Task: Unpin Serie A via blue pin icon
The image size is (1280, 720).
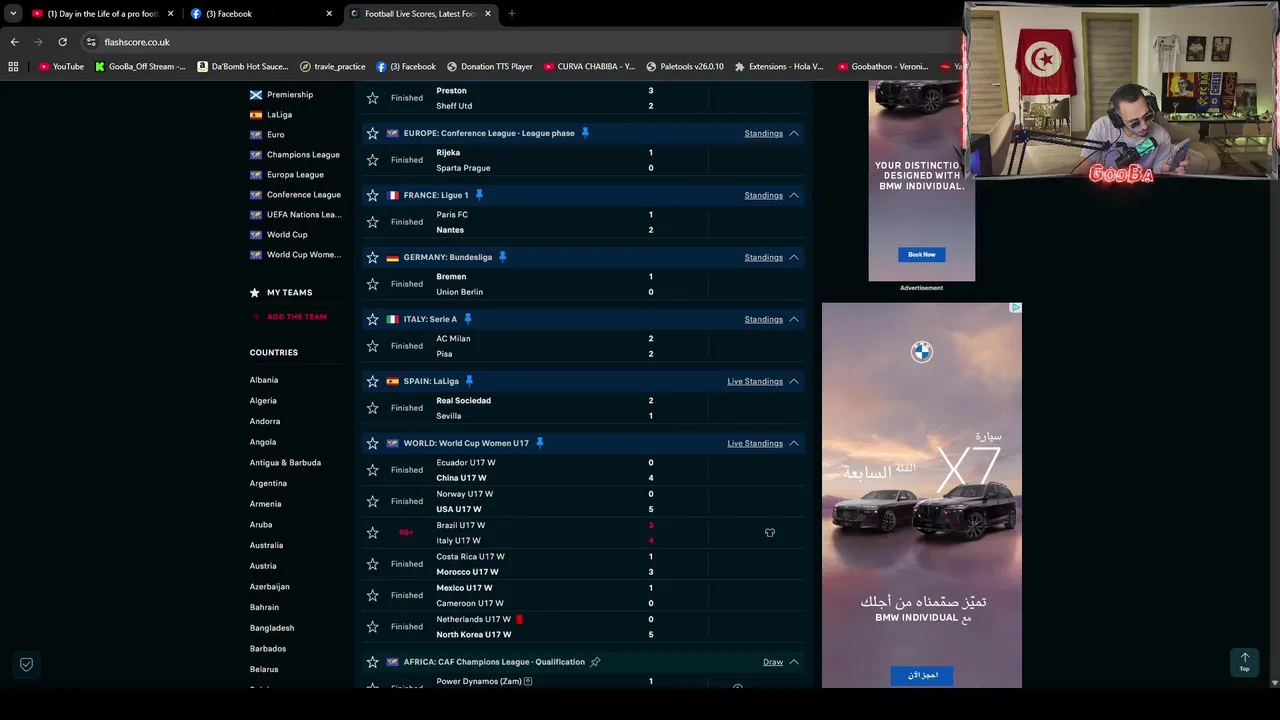Action: pyautogui.click(x=467, y=319)
